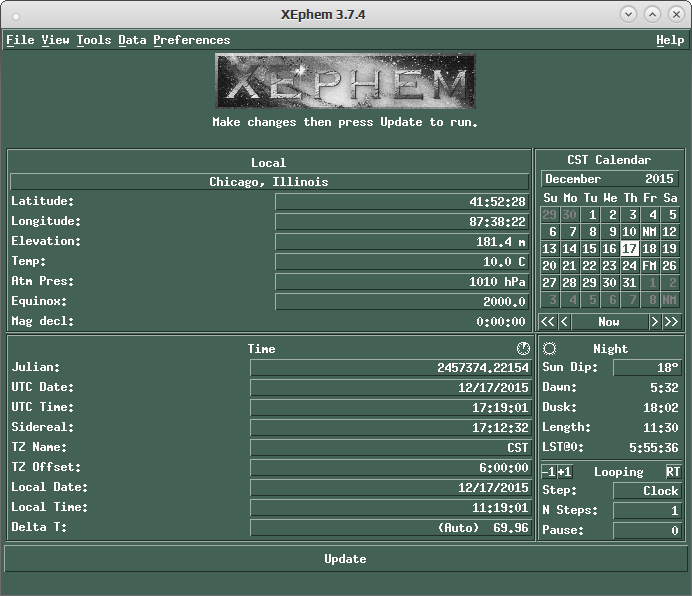Click the XEphem logo banner
Screen dimensions: 692x596
pos(345,81)
